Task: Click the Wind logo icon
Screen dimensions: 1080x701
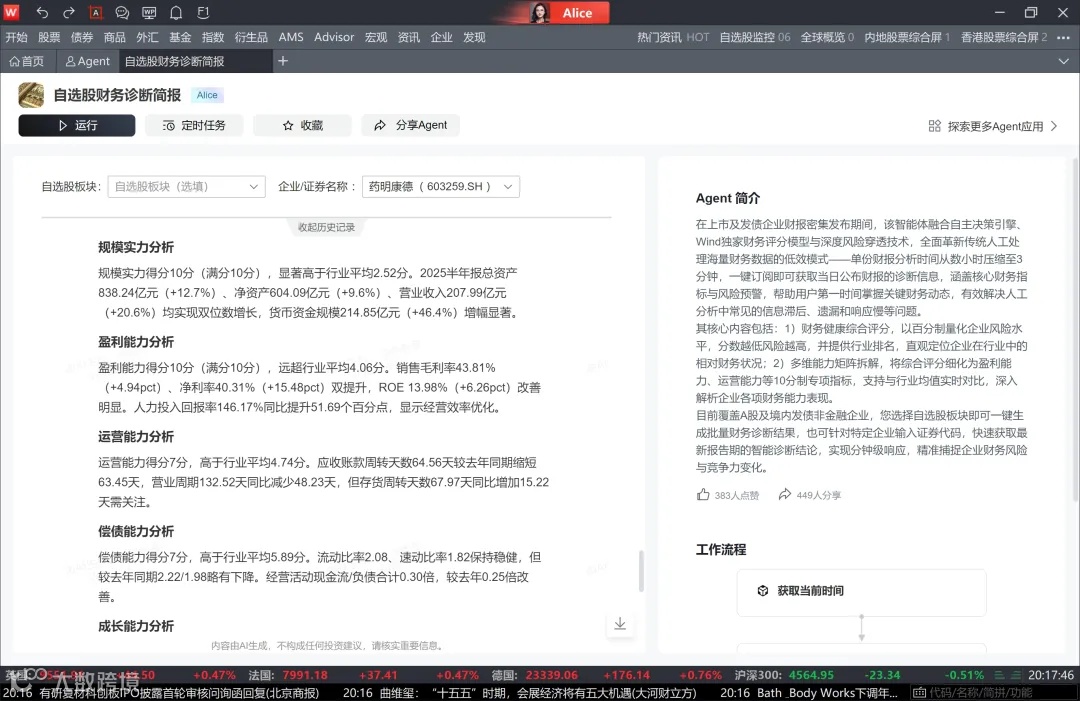Action: click(x=12, y=12)
